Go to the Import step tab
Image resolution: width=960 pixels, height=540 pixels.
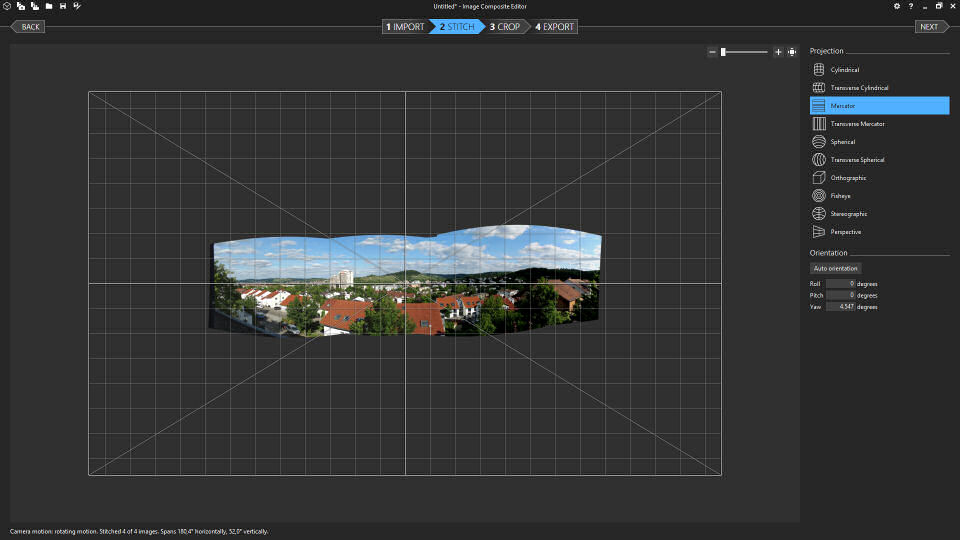coord(405,27)
